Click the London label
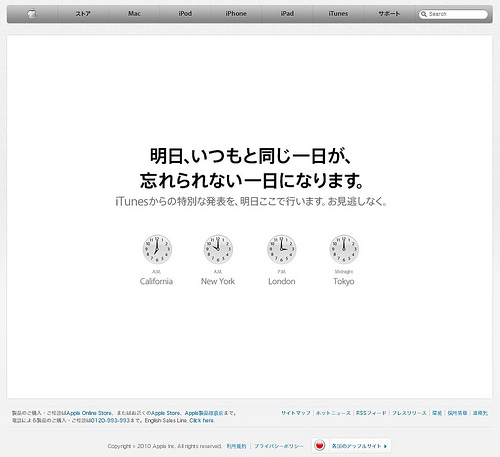The width and height of the screenshot is (500, 457). click(282, 281)
